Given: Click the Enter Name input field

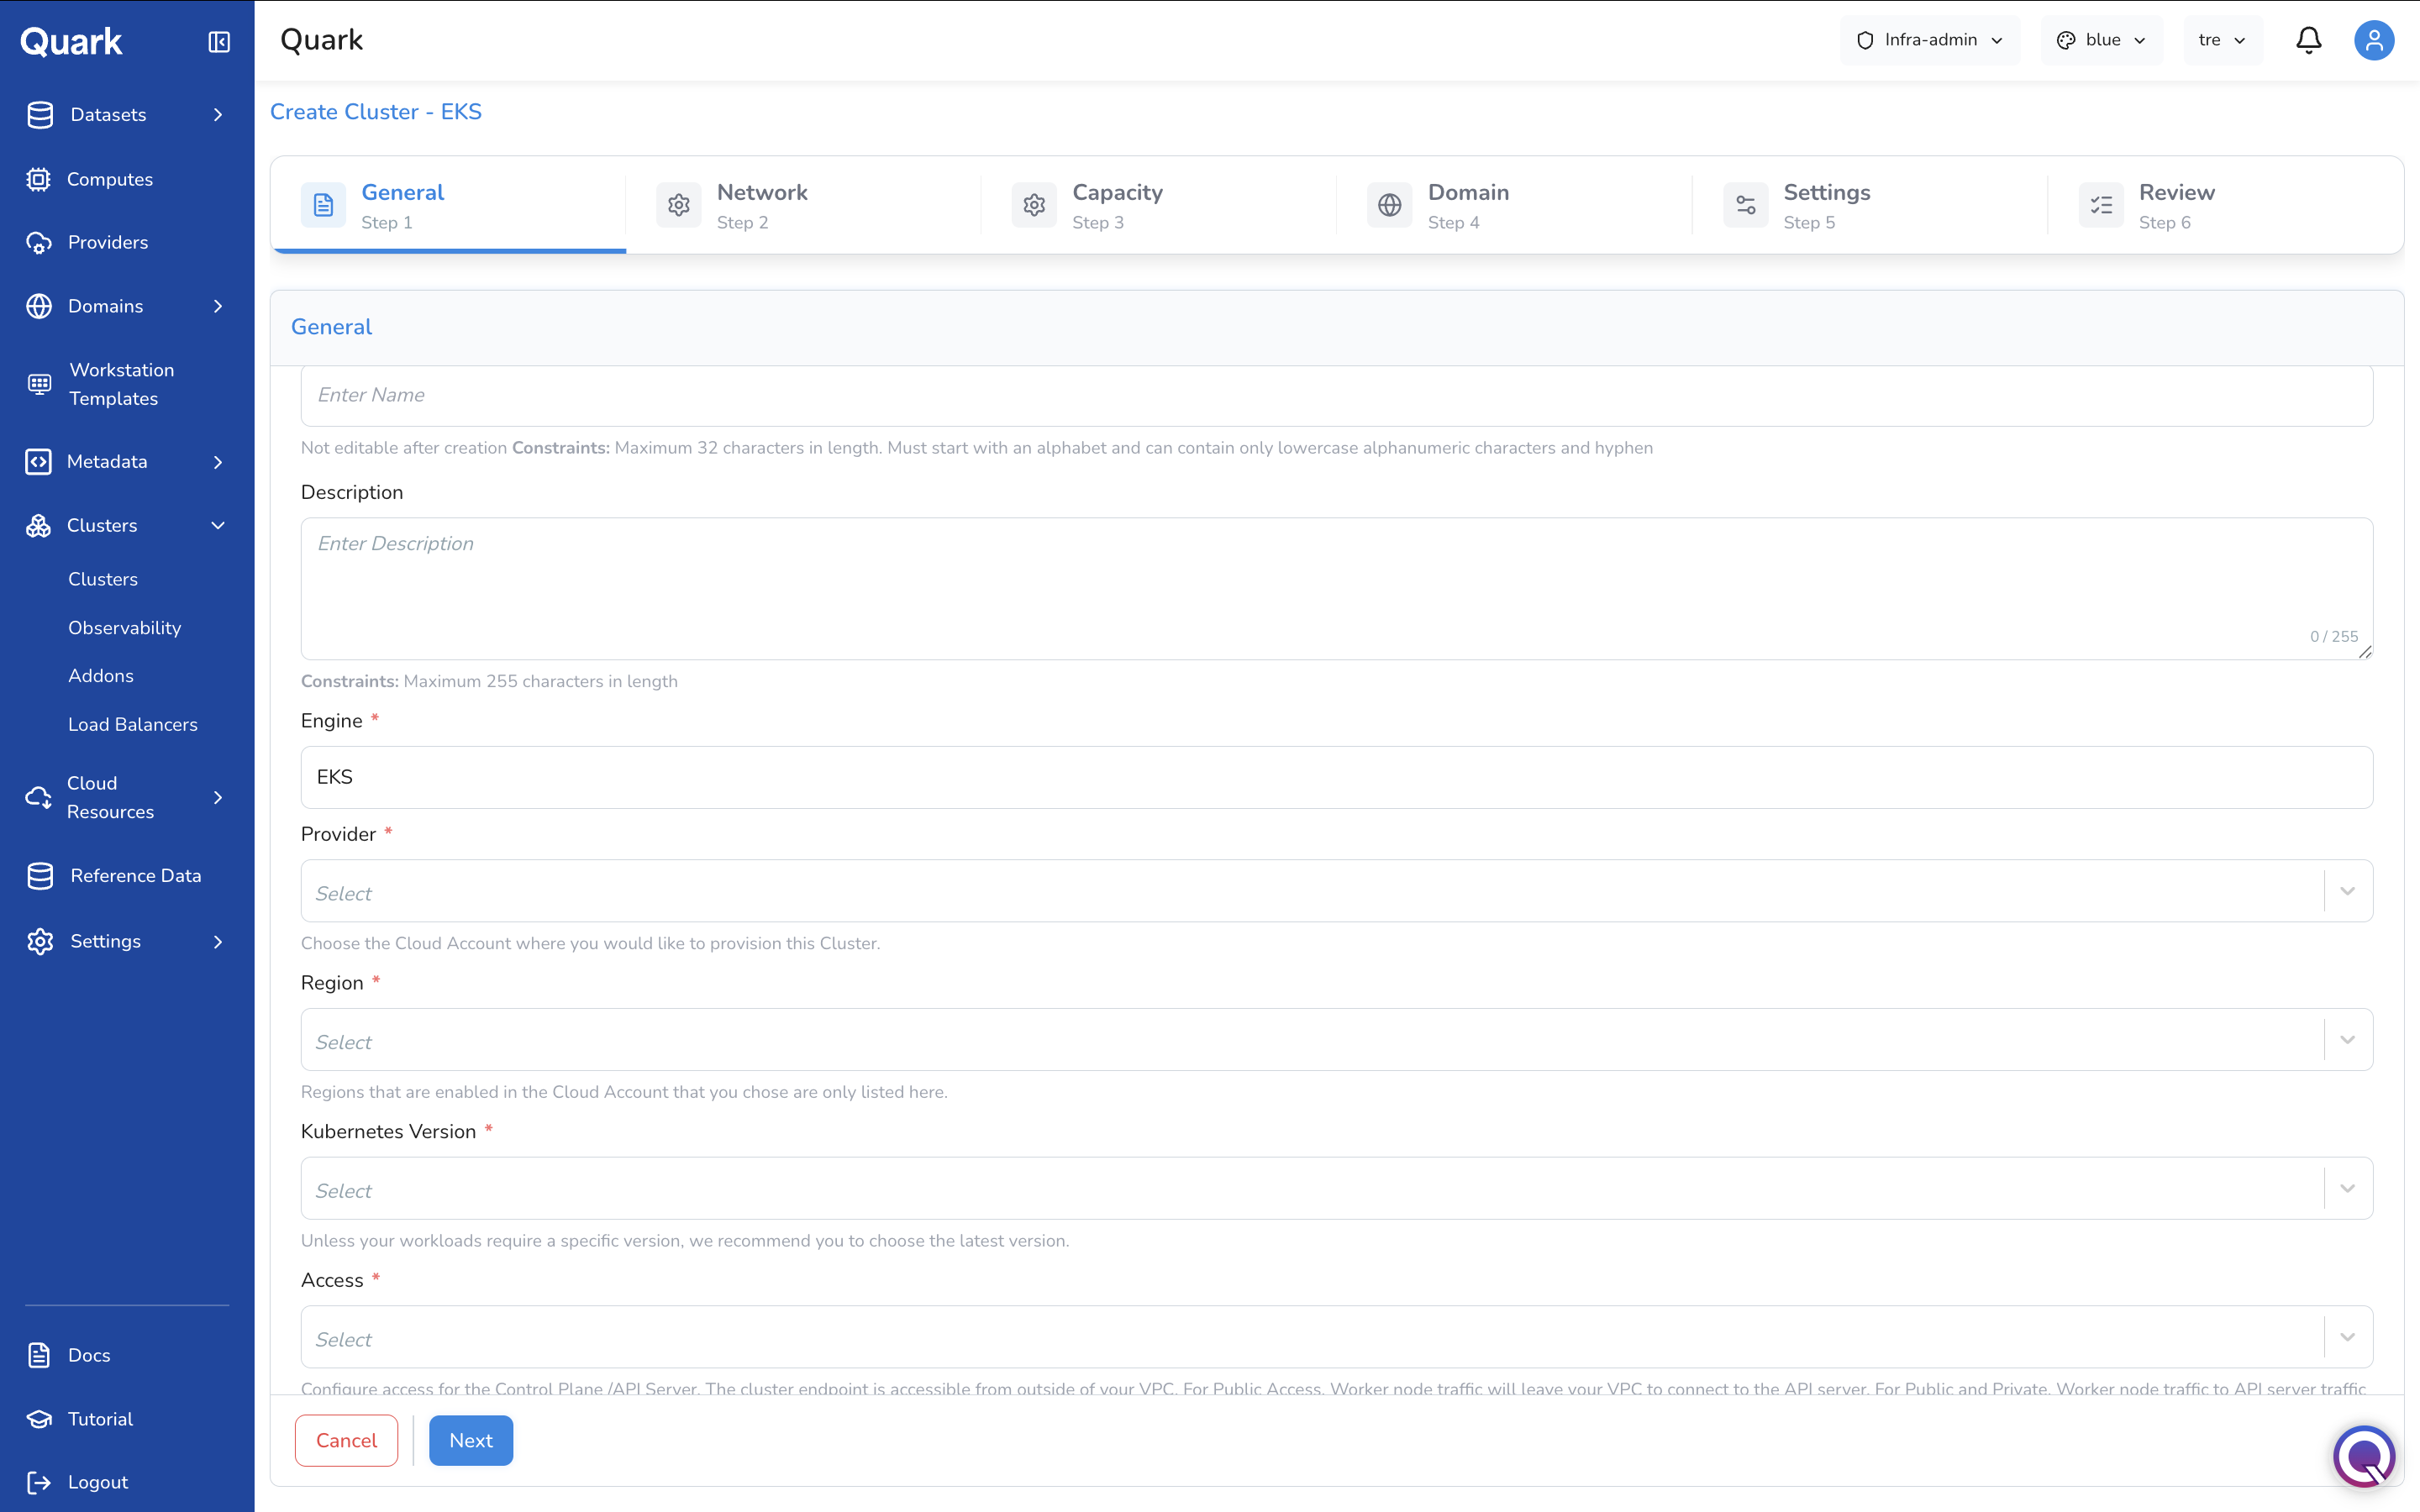Looking at the screenshot, I should point(1337,395).
